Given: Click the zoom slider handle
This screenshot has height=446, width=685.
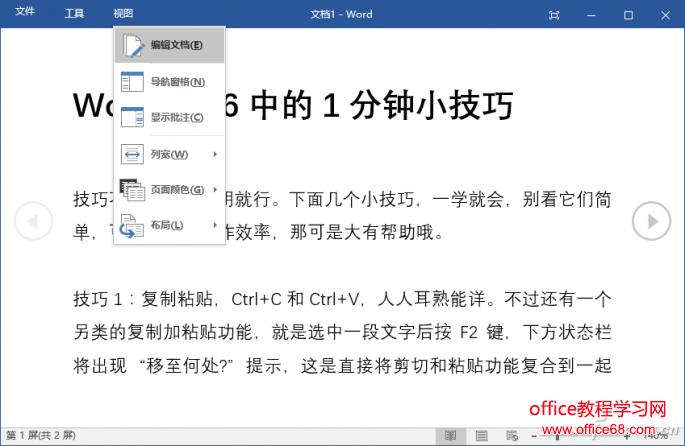Looking at the screenshot, I should (557, 436).
